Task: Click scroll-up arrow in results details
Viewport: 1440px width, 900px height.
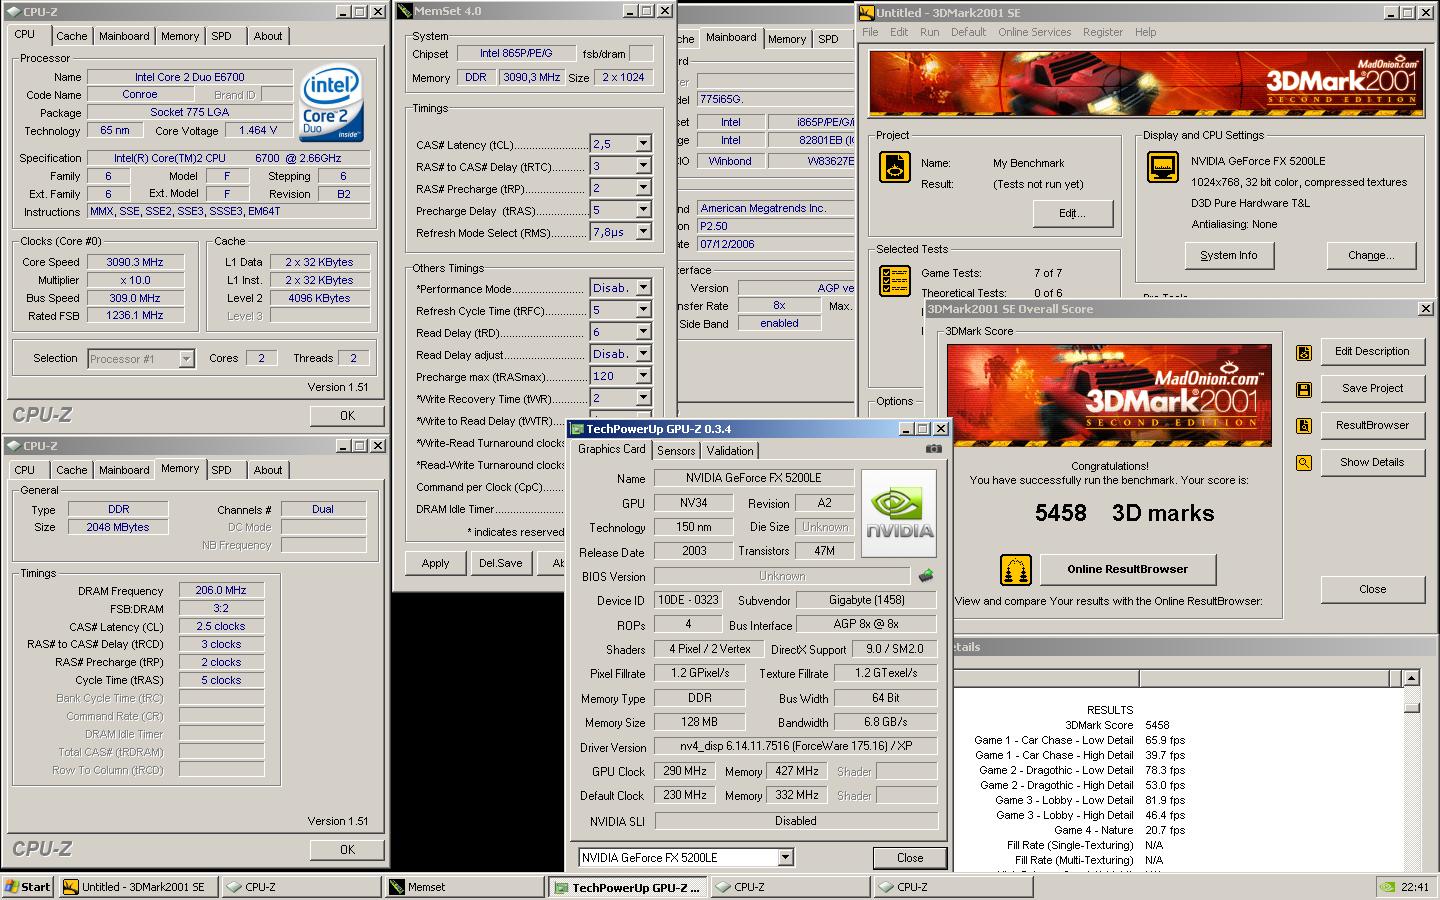Action: (1411, 679)
